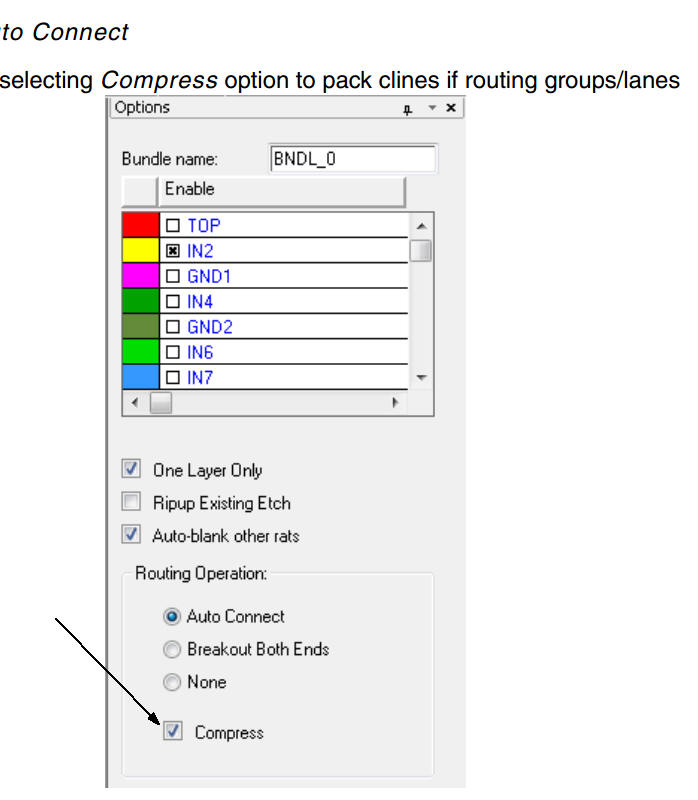
Task: Close the Options panel
Action: point(451,108)
